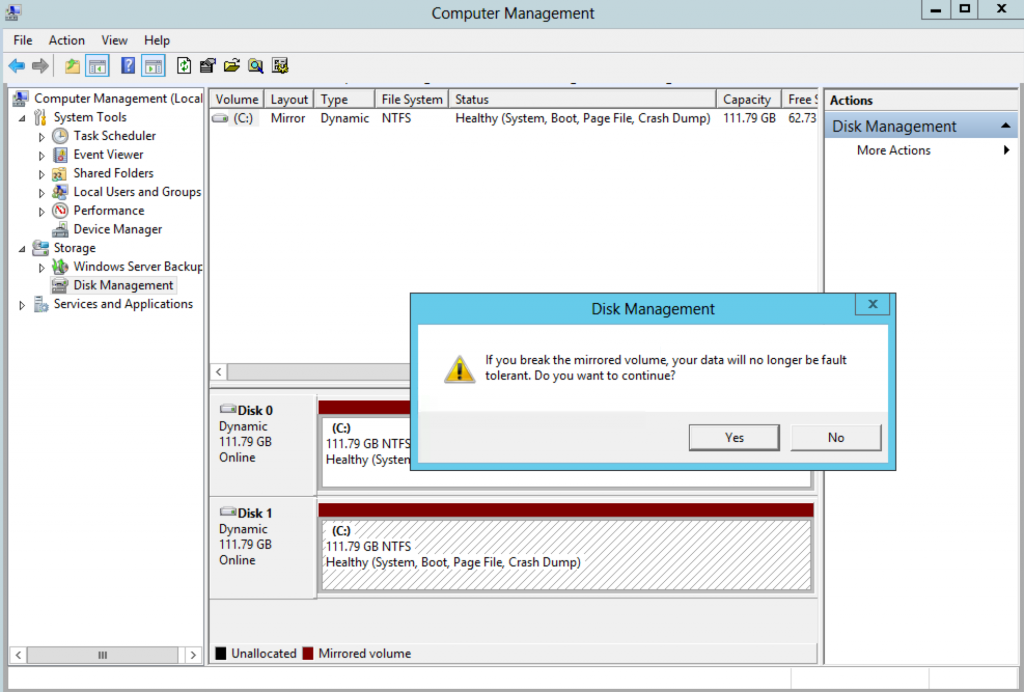Click the last toolbar icon after the magnifier
The height and width of the screenshot is (692, 1024).
(280, 66)
